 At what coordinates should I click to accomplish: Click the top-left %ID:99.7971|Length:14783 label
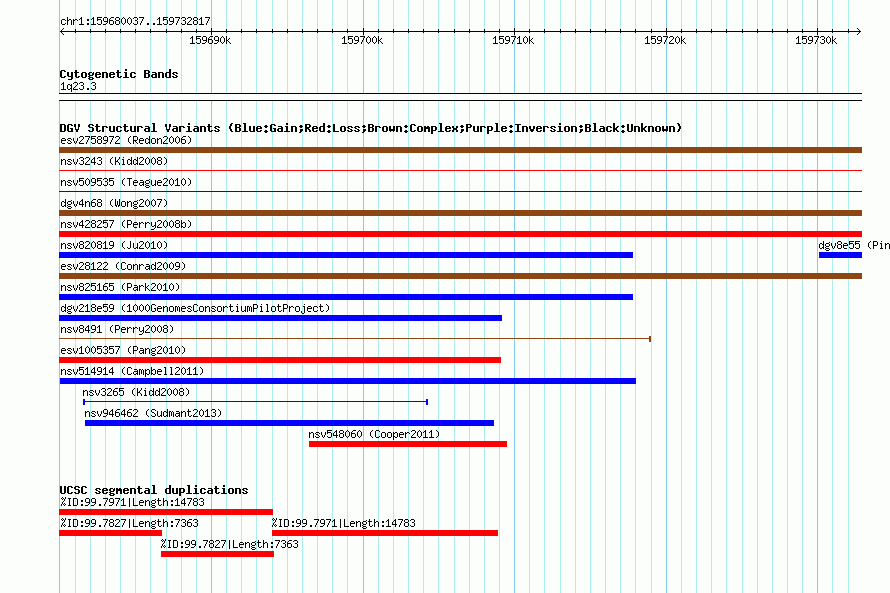coord(132,502)
